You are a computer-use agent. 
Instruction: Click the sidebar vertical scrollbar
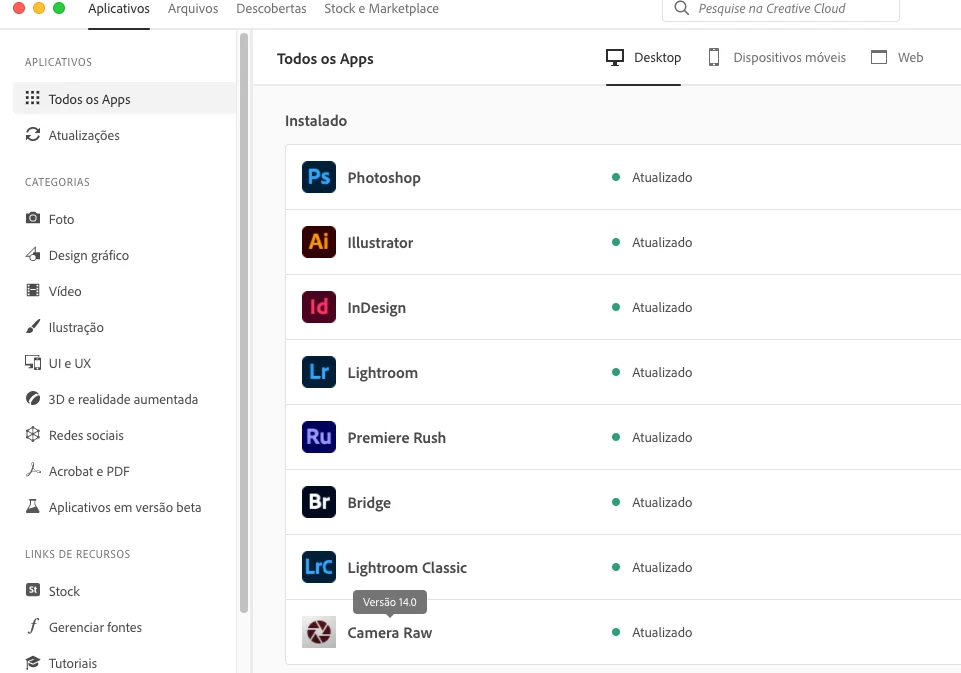tap(244, 320)
